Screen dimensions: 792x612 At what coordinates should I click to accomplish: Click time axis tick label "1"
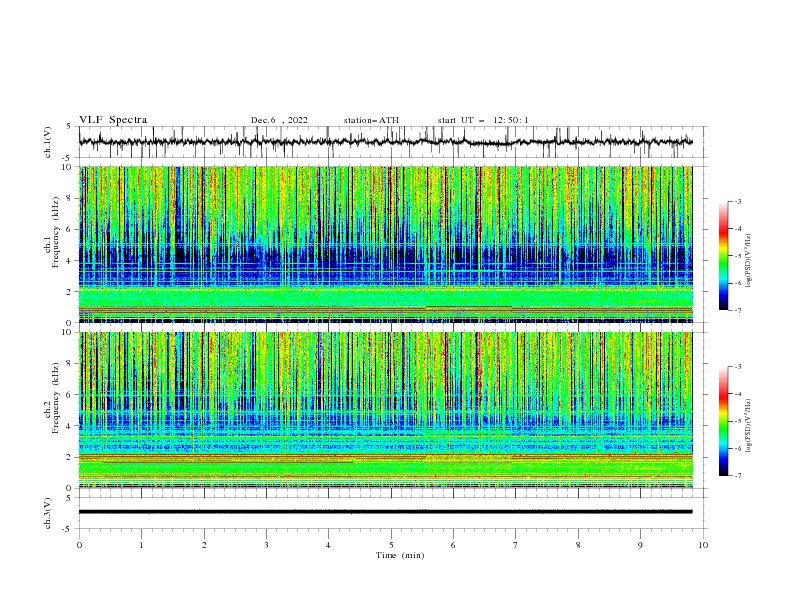141,545
